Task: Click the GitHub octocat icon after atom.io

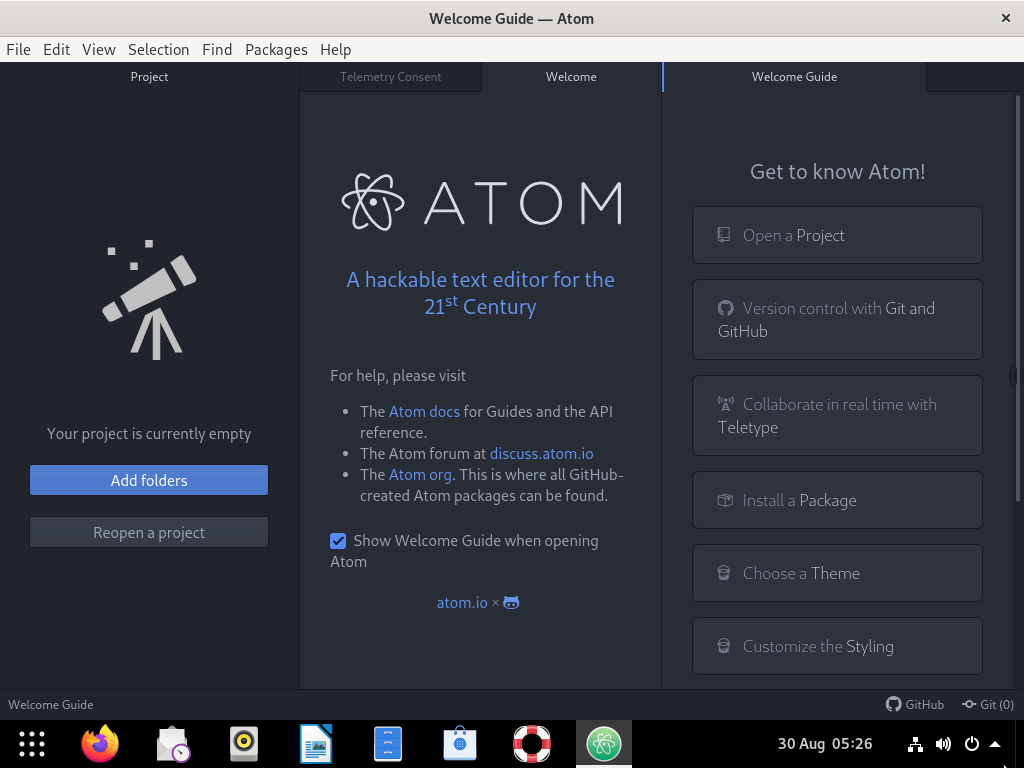Action: [511, 603]
